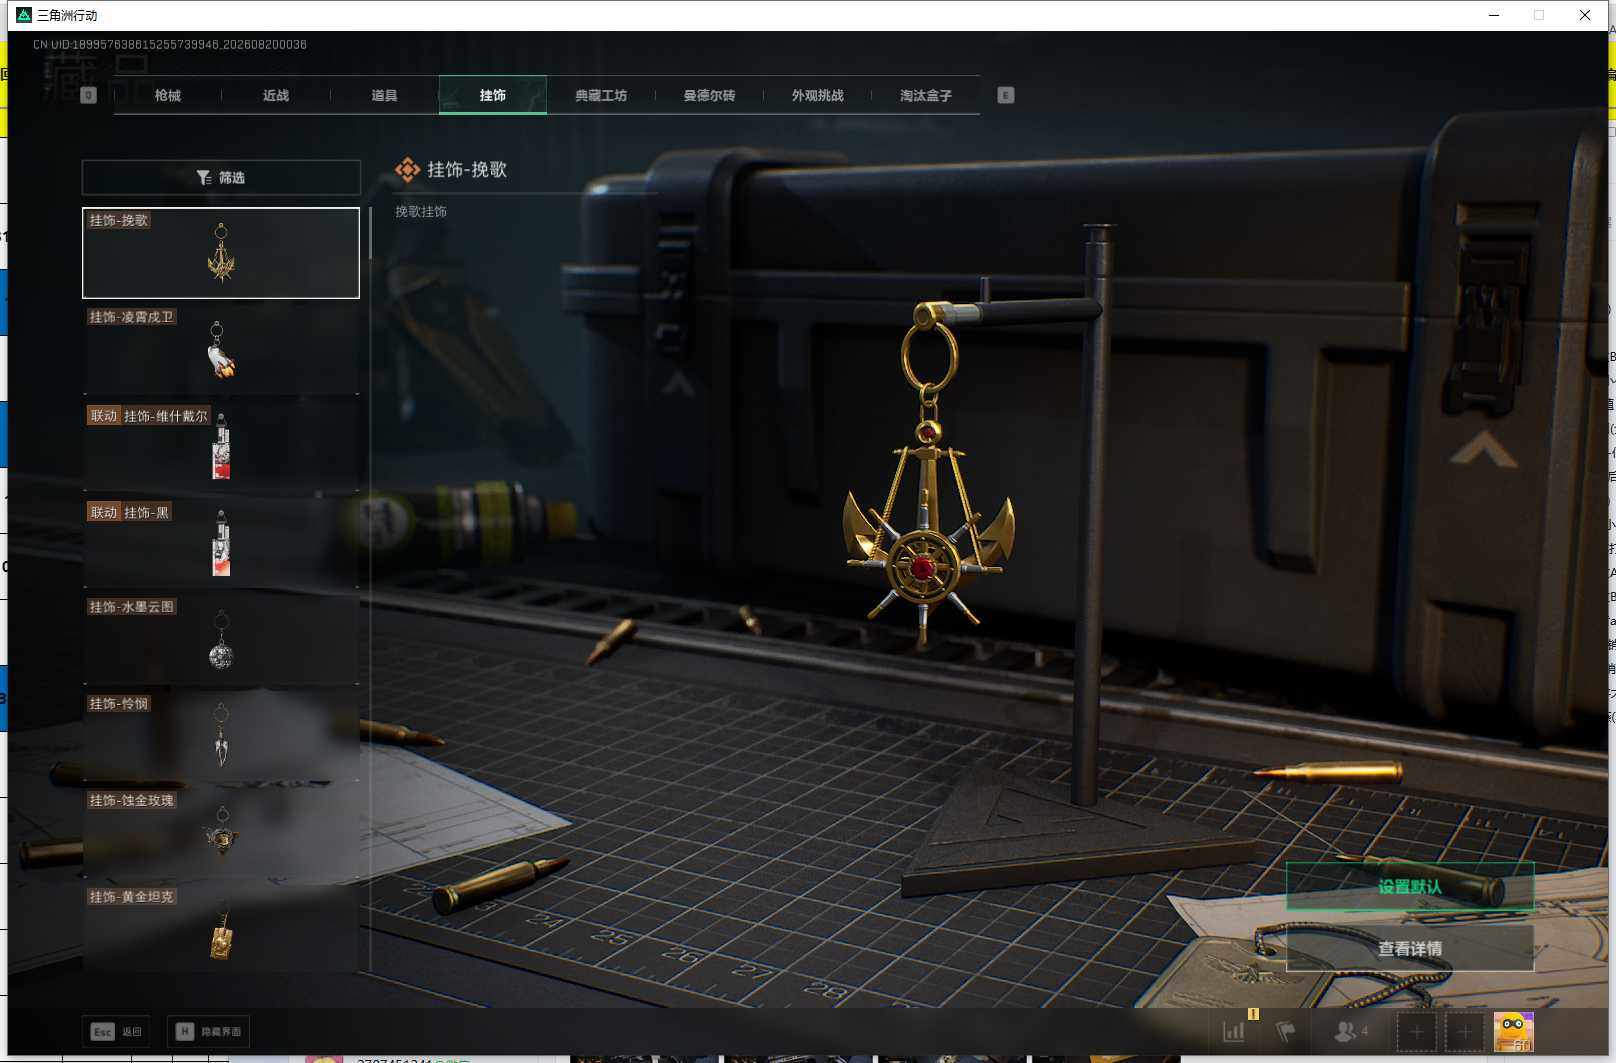Pick the 挂饰-黄金坦克 charm

click(221, 928)
